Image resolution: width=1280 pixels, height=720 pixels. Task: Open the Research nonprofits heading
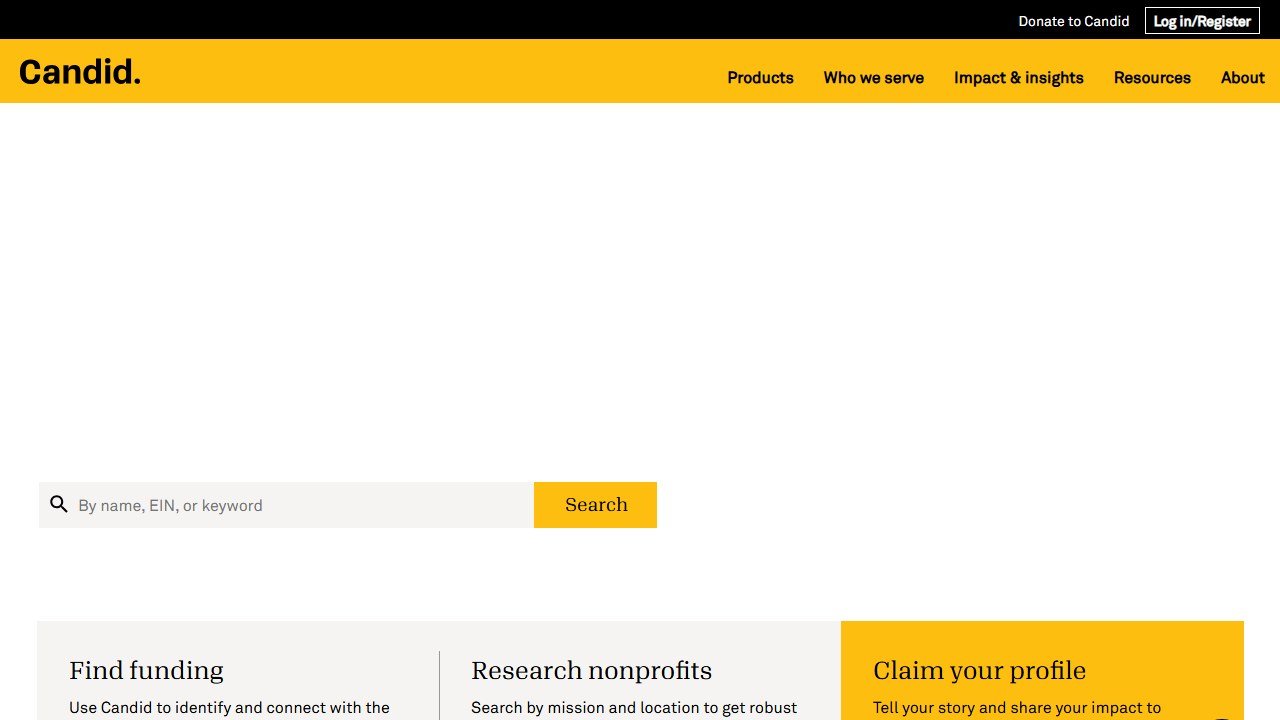pyautogui.click(x=591, y=670)
